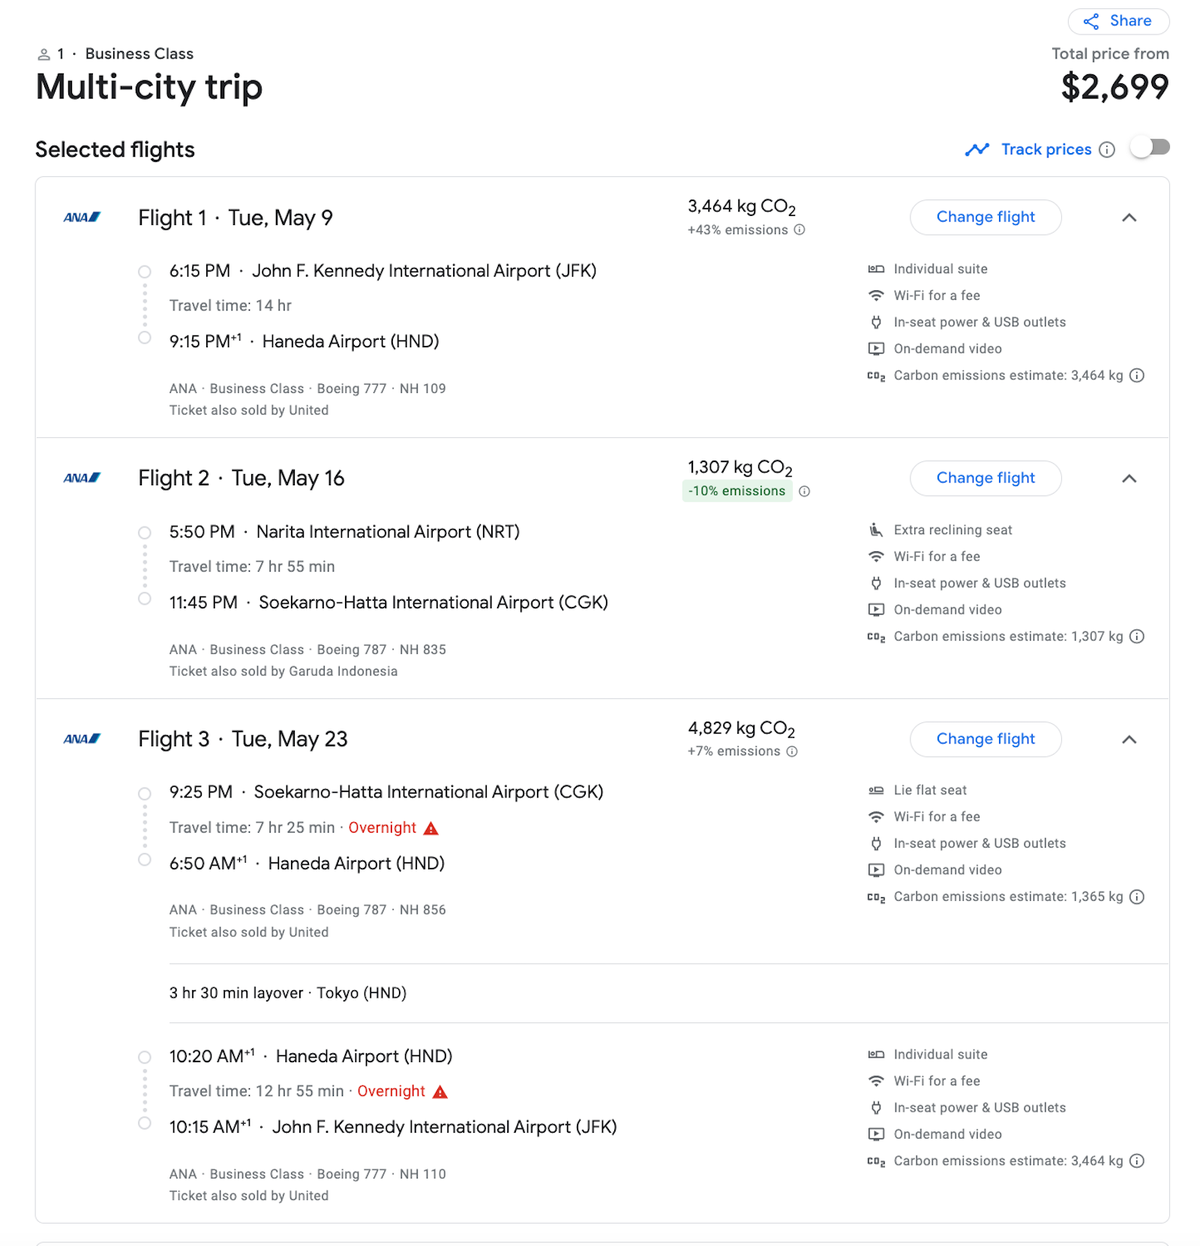Click the Track prices line-graph icon

pos(978,148)
